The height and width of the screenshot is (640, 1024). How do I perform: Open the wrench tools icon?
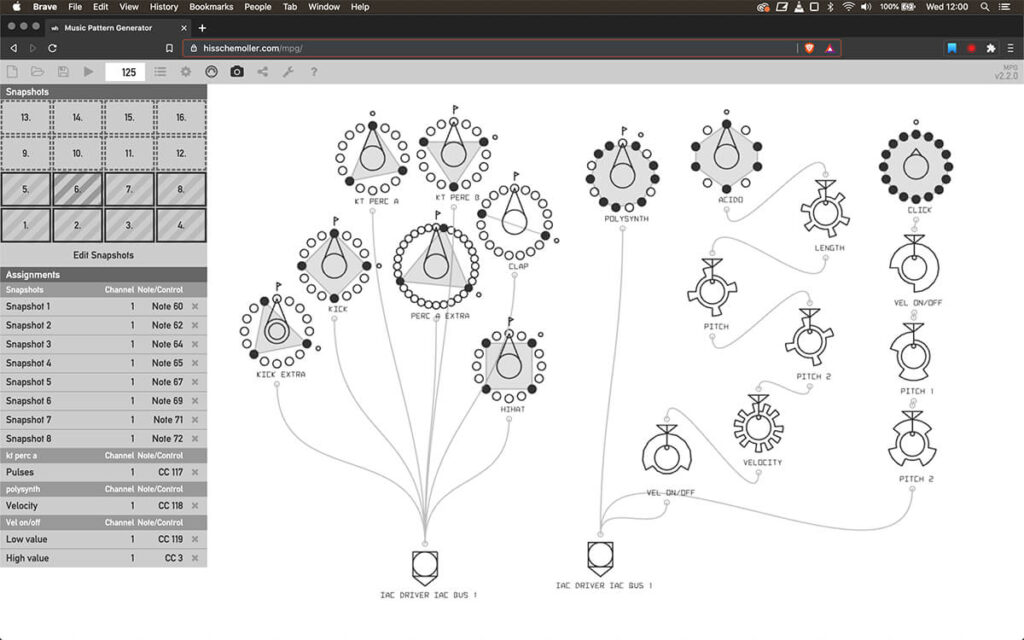(288, 72)
